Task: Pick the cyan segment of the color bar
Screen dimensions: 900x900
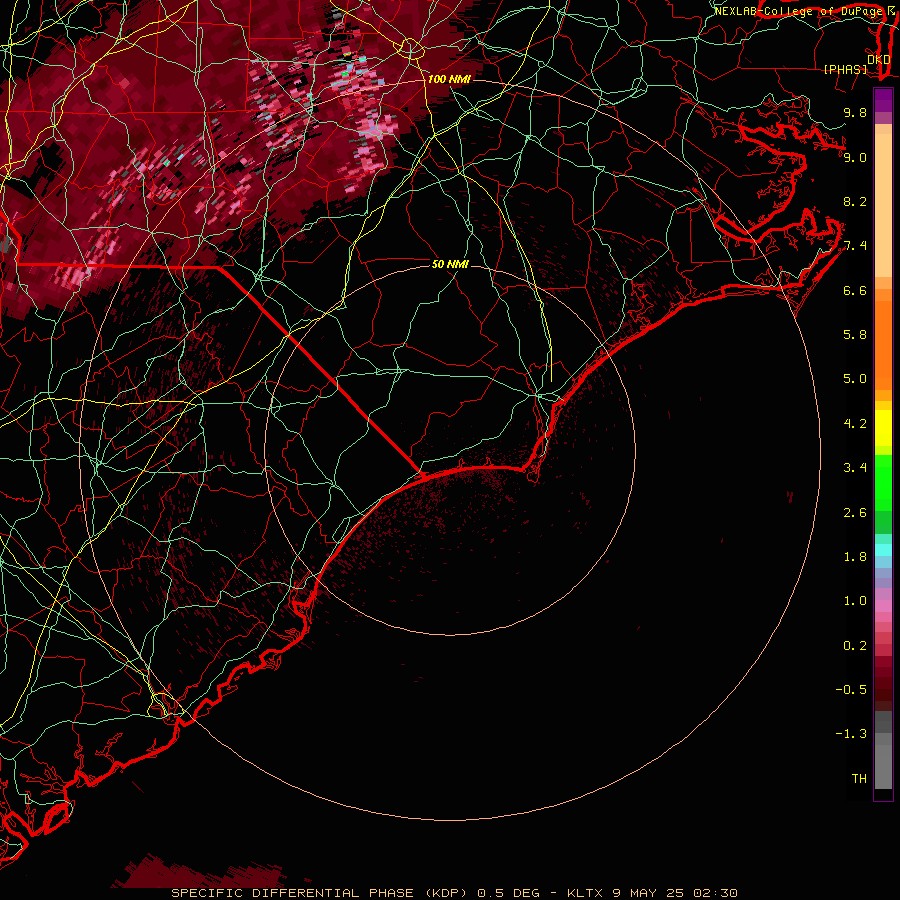Action: click(x=883, y=550)
